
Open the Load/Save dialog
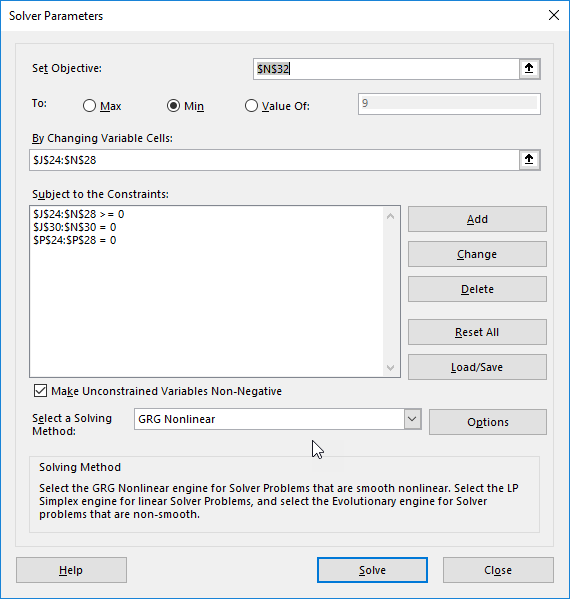coord(477,367)
